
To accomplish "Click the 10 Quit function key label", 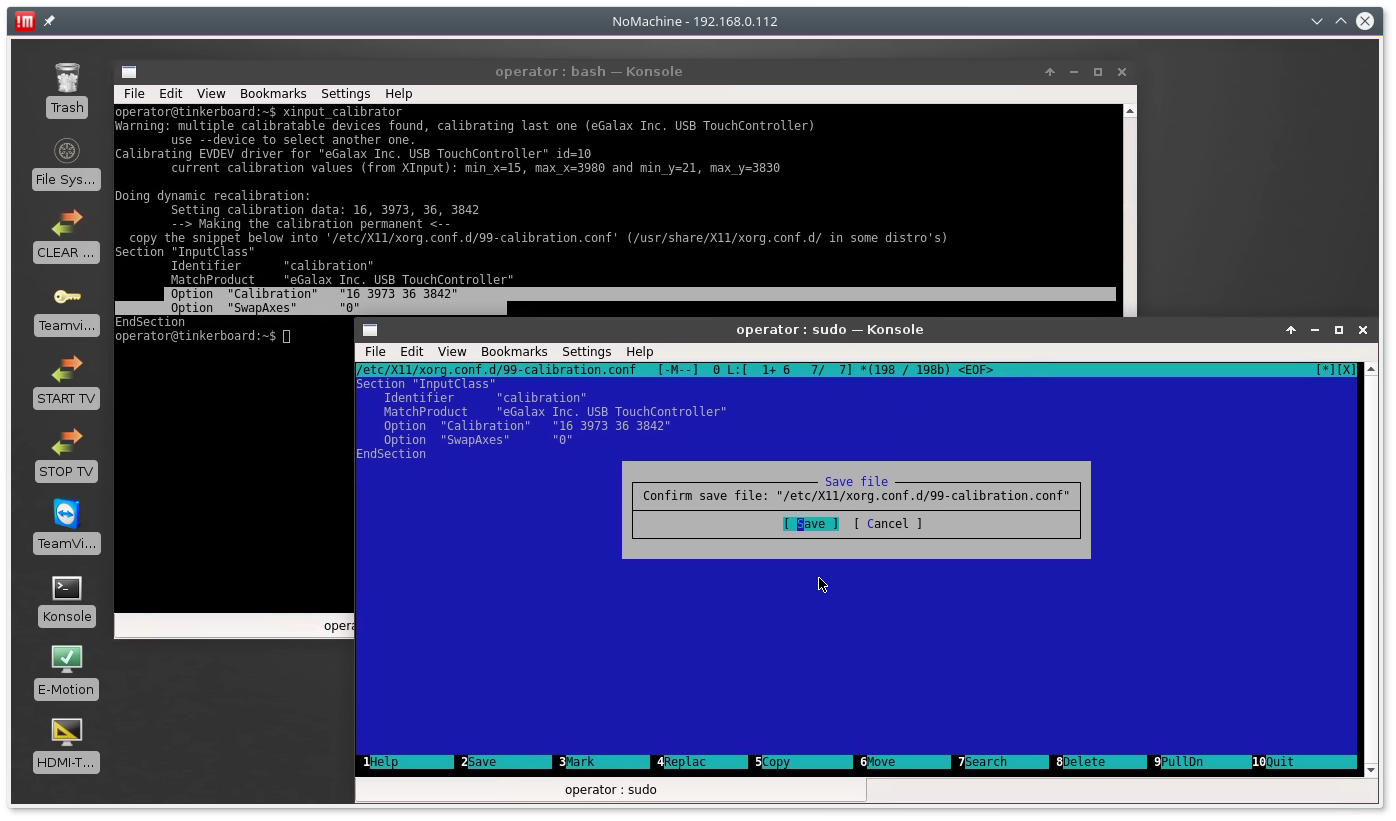I will click(1279, 762).
